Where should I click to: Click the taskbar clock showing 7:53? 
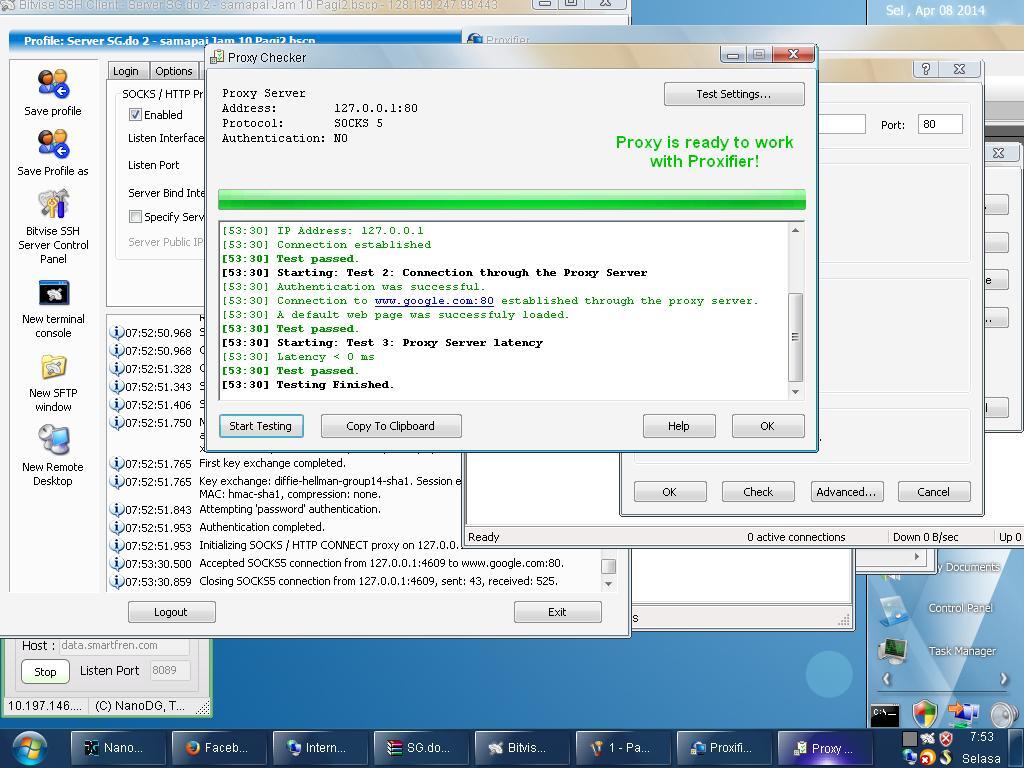pos(982,737)
